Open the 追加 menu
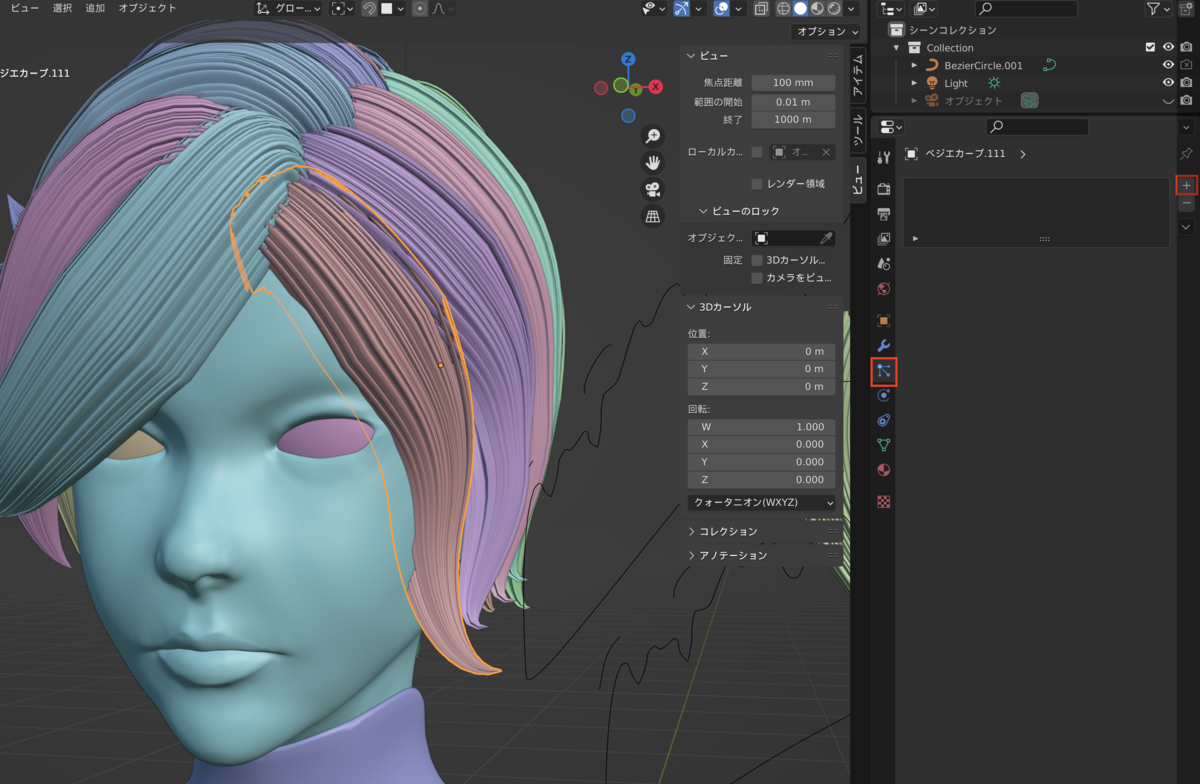This screenshot has width=1200, height=784. point(95,8)
